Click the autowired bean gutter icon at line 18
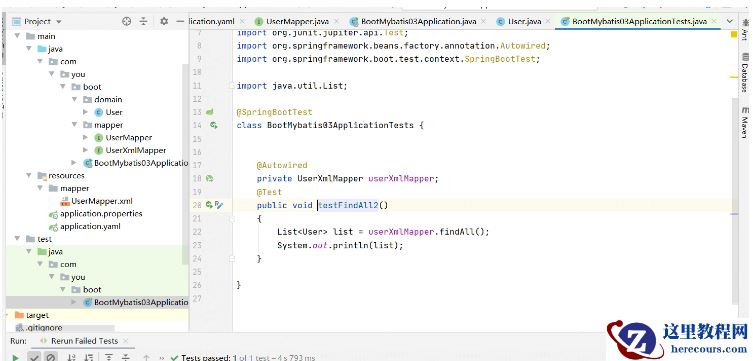This screenshot has height=361, width=753. [x=209, y=178]
